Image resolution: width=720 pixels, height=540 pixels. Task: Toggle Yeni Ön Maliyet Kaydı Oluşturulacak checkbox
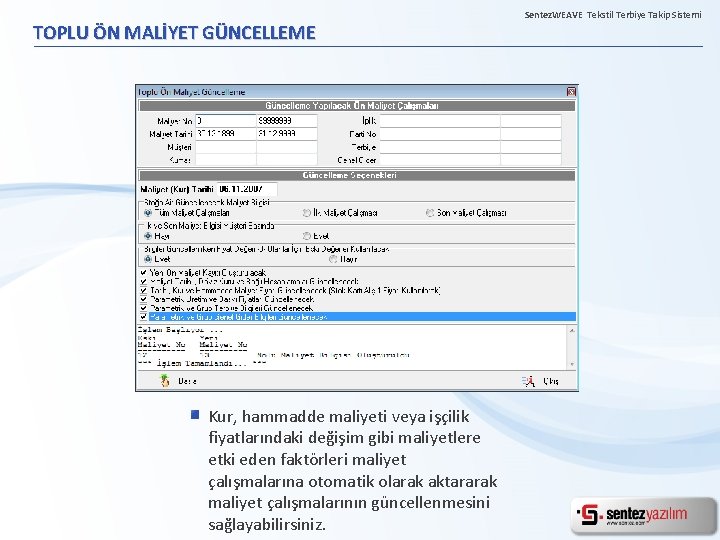(143, 273)
